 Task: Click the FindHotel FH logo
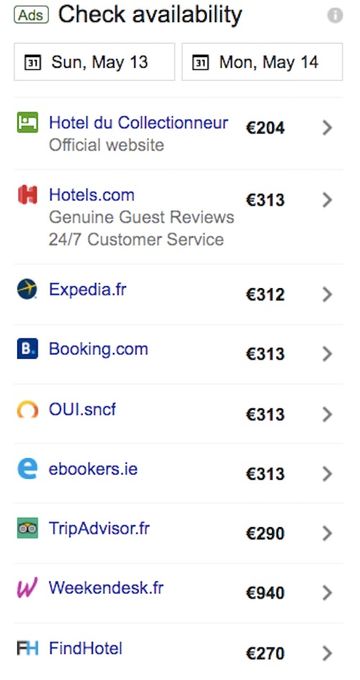point(27,649)
